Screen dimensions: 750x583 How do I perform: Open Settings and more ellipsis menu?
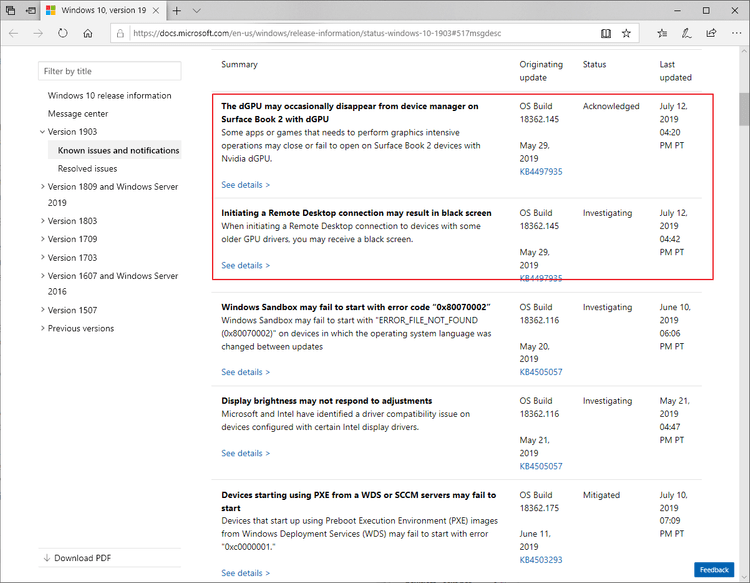[x=737, y=33]
